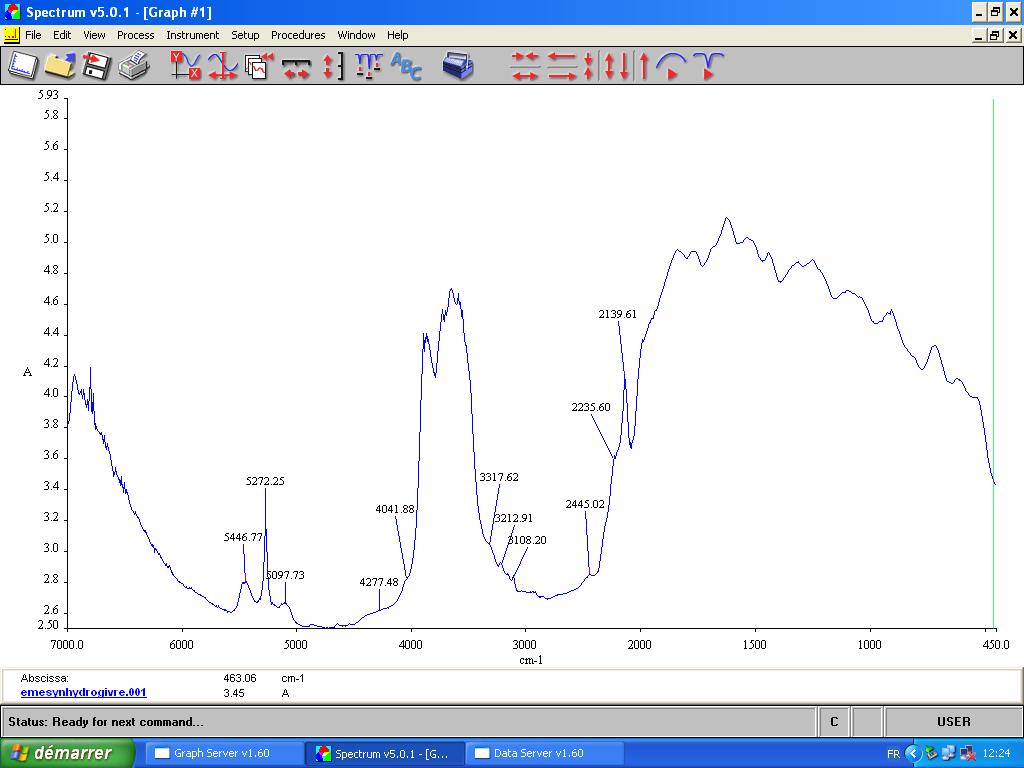Click the peak labeling toolbar icon
The width and height of the screenshot is (1024, 768).
point(368,66)
